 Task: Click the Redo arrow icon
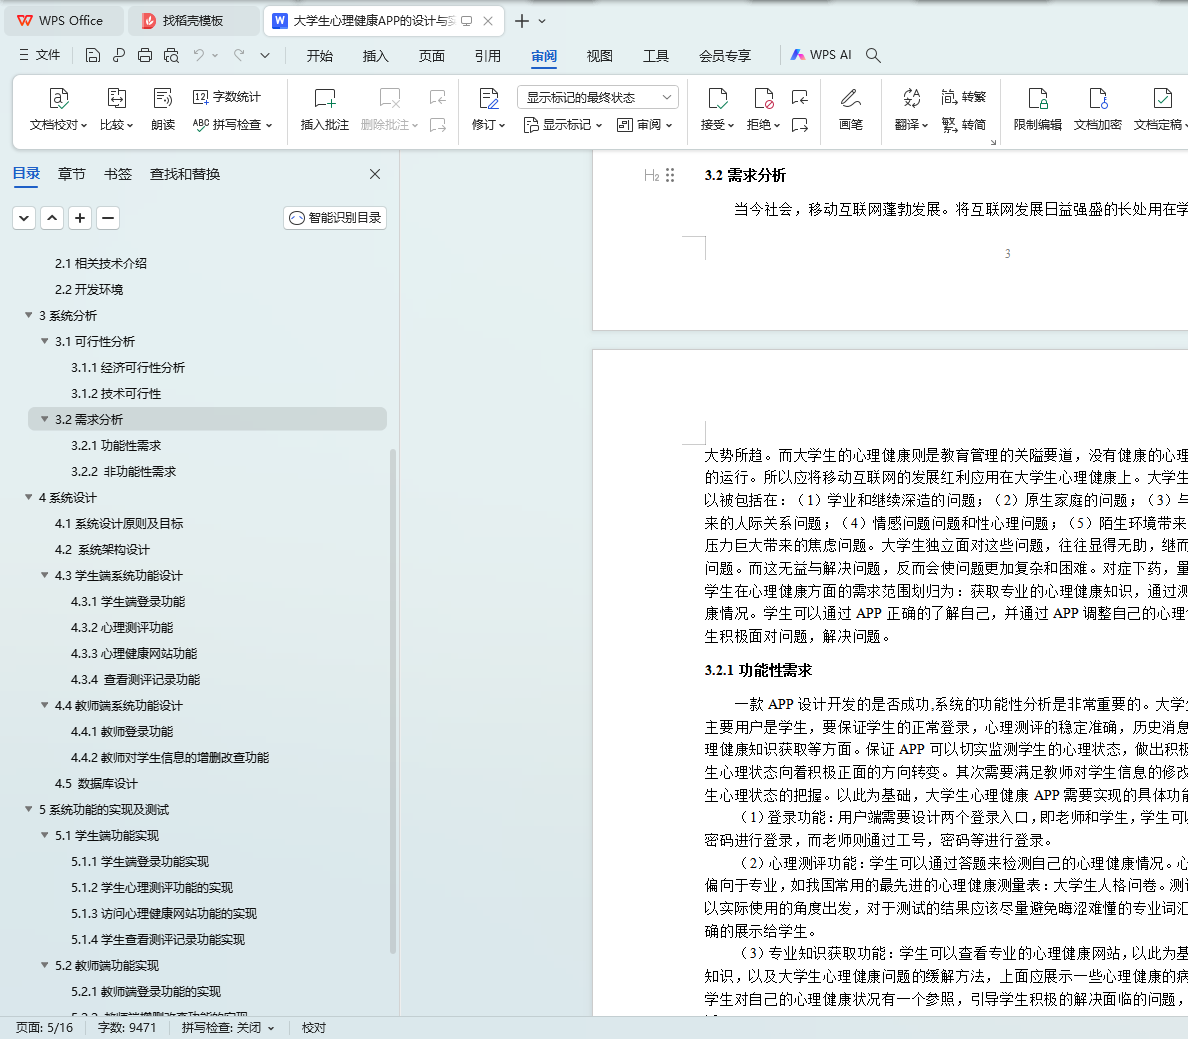(x=239, y=55)
